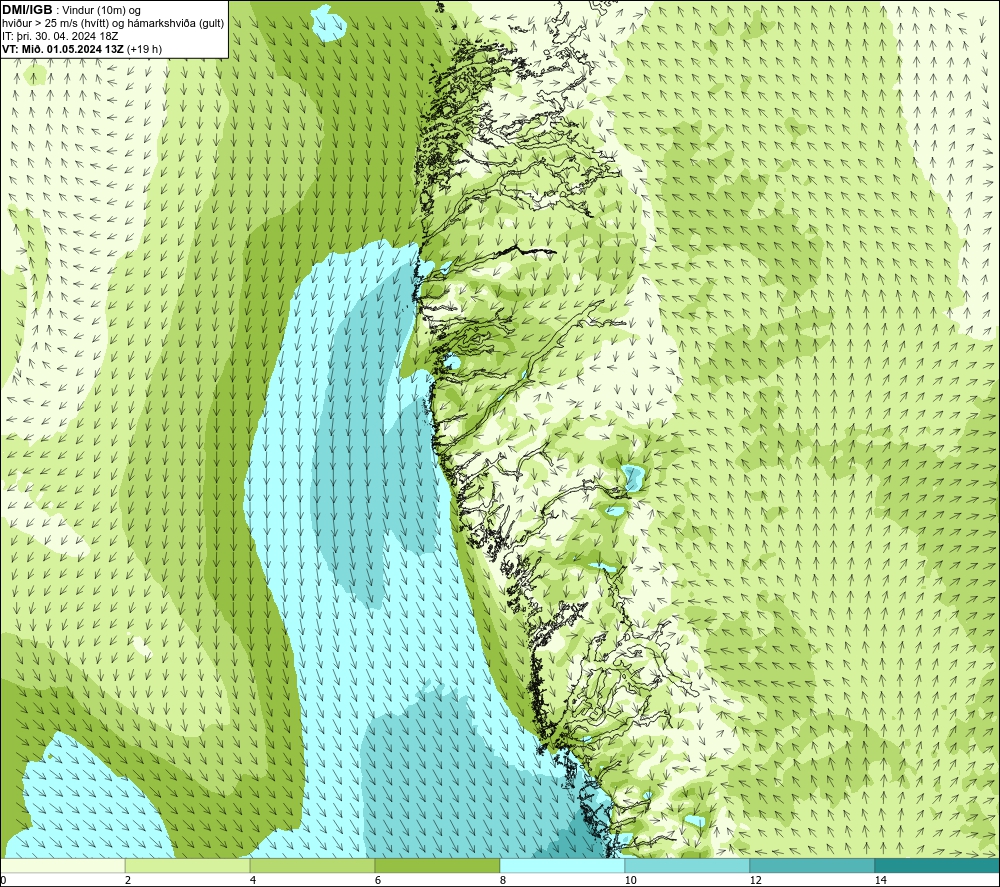
Task: Click the 8–10 m/s light cyan swatch
Action: point(562,865)
